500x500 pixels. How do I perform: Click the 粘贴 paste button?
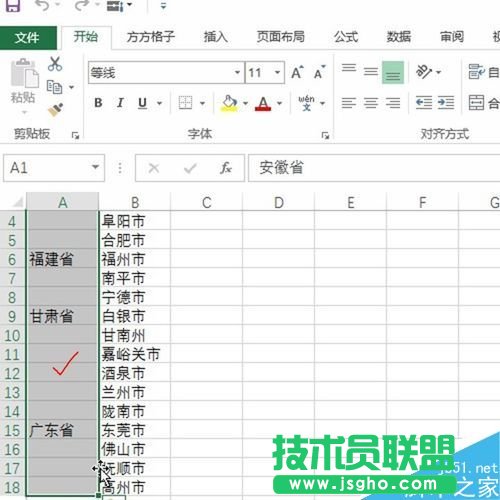click(23, 82)
